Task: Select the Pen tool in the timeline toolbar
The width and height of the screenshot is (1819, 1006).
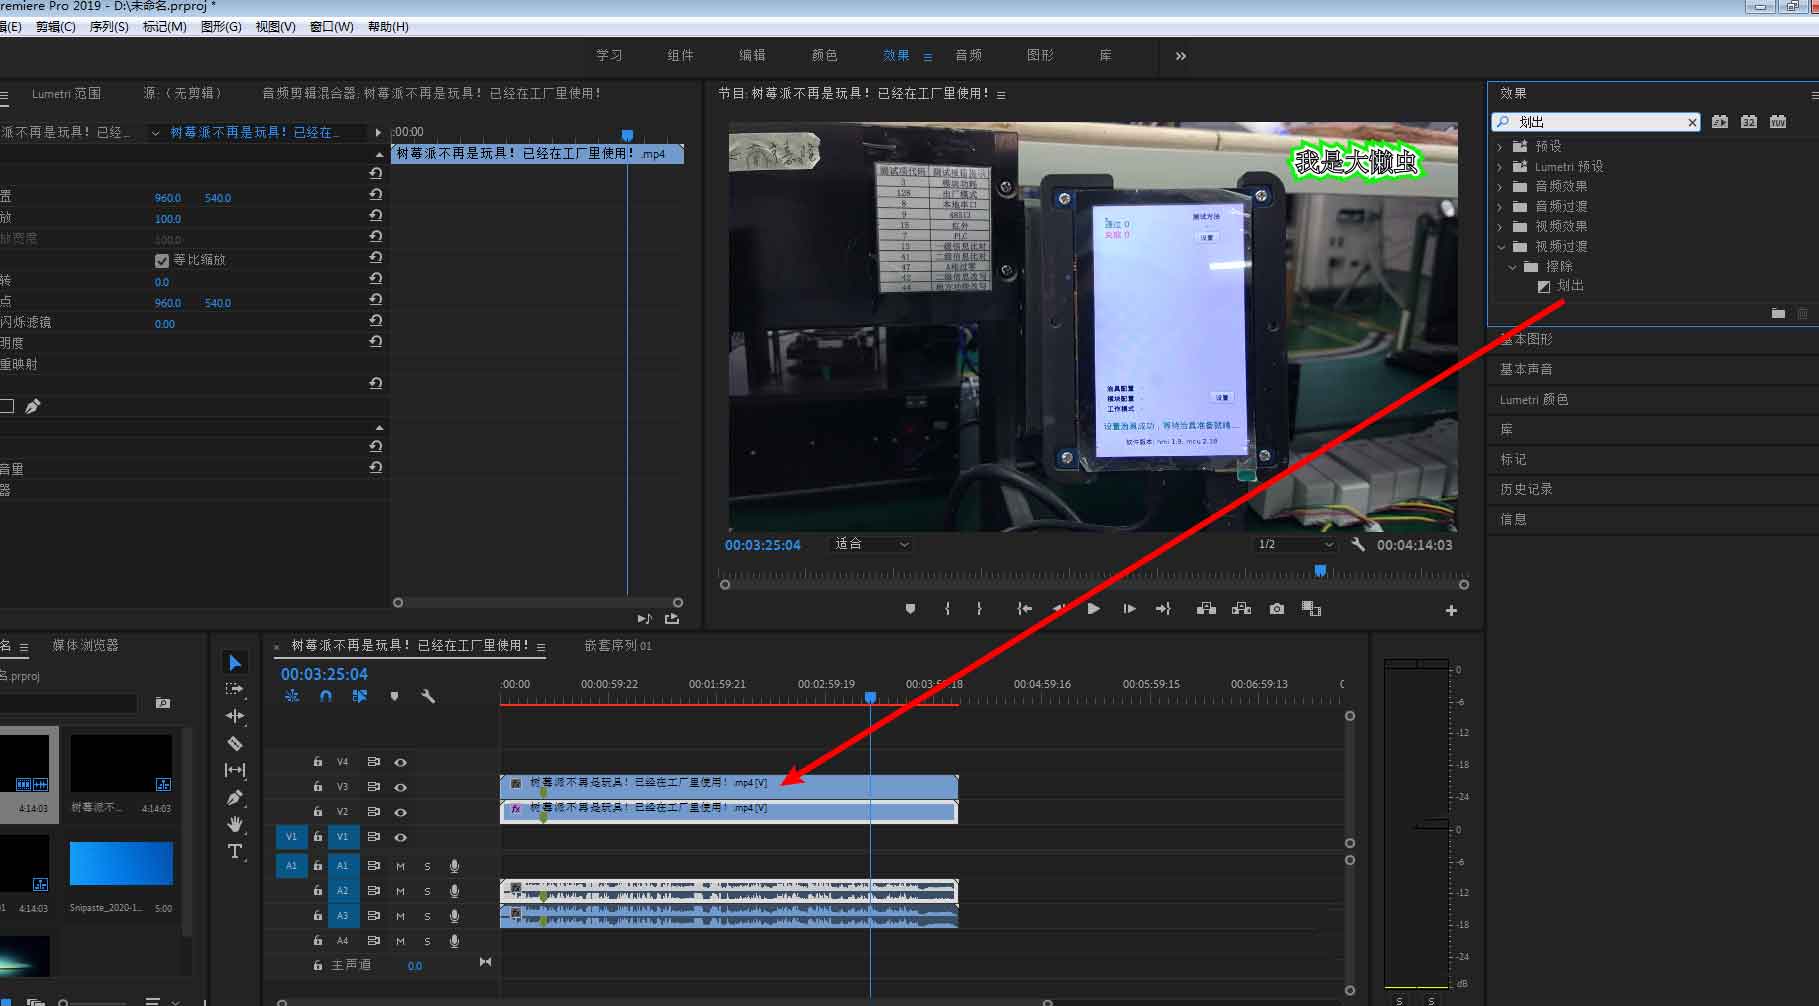Action: 235,797
